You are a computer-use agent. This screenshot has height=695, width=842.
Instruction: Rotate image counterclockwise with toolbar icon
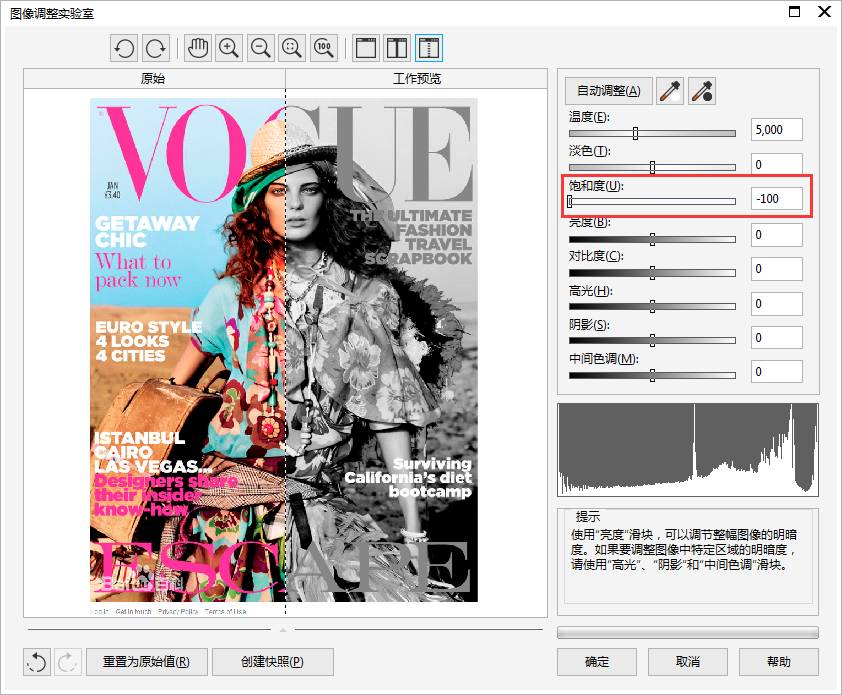124,48
